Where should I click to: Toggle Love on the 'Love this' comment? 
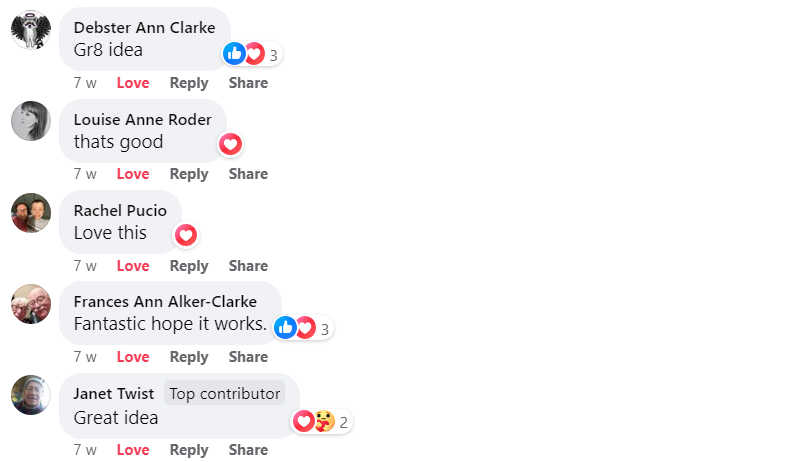click(133, 266)
